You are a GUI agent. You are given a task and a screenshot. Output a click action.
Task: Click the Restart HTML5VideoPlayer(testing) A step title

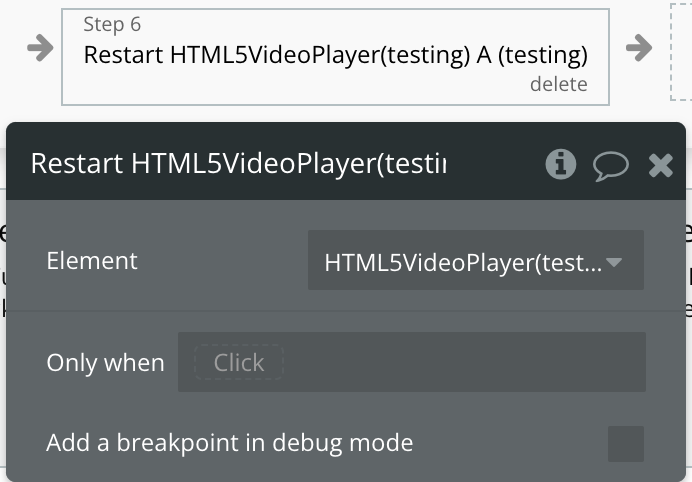[335, 55]
